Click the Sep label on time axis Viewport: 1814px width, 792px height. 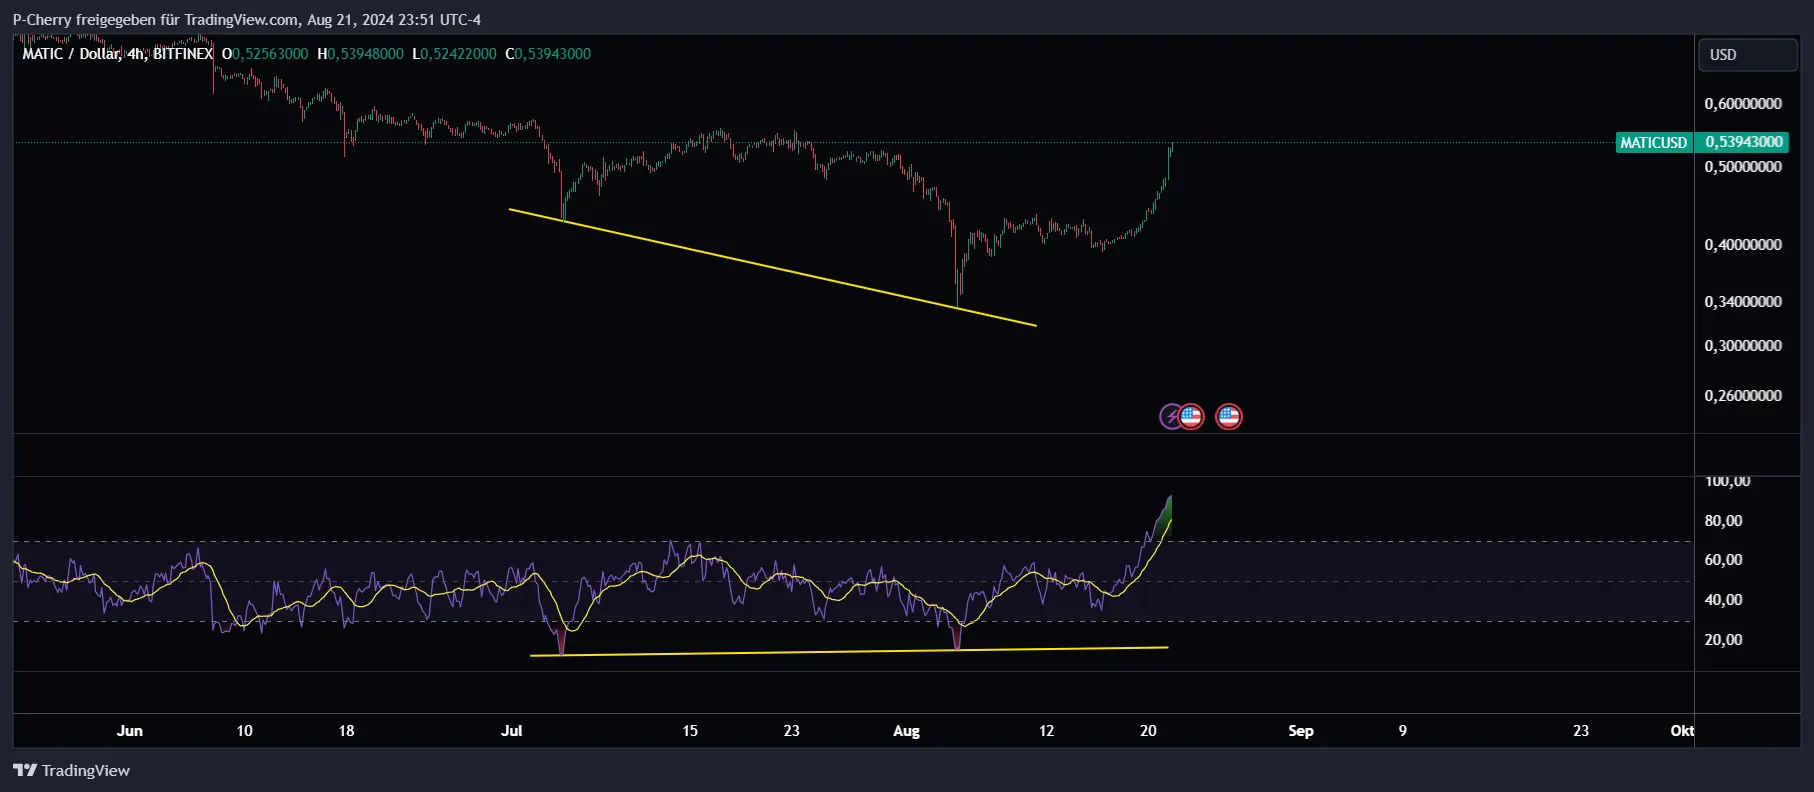coord(1301,731)
